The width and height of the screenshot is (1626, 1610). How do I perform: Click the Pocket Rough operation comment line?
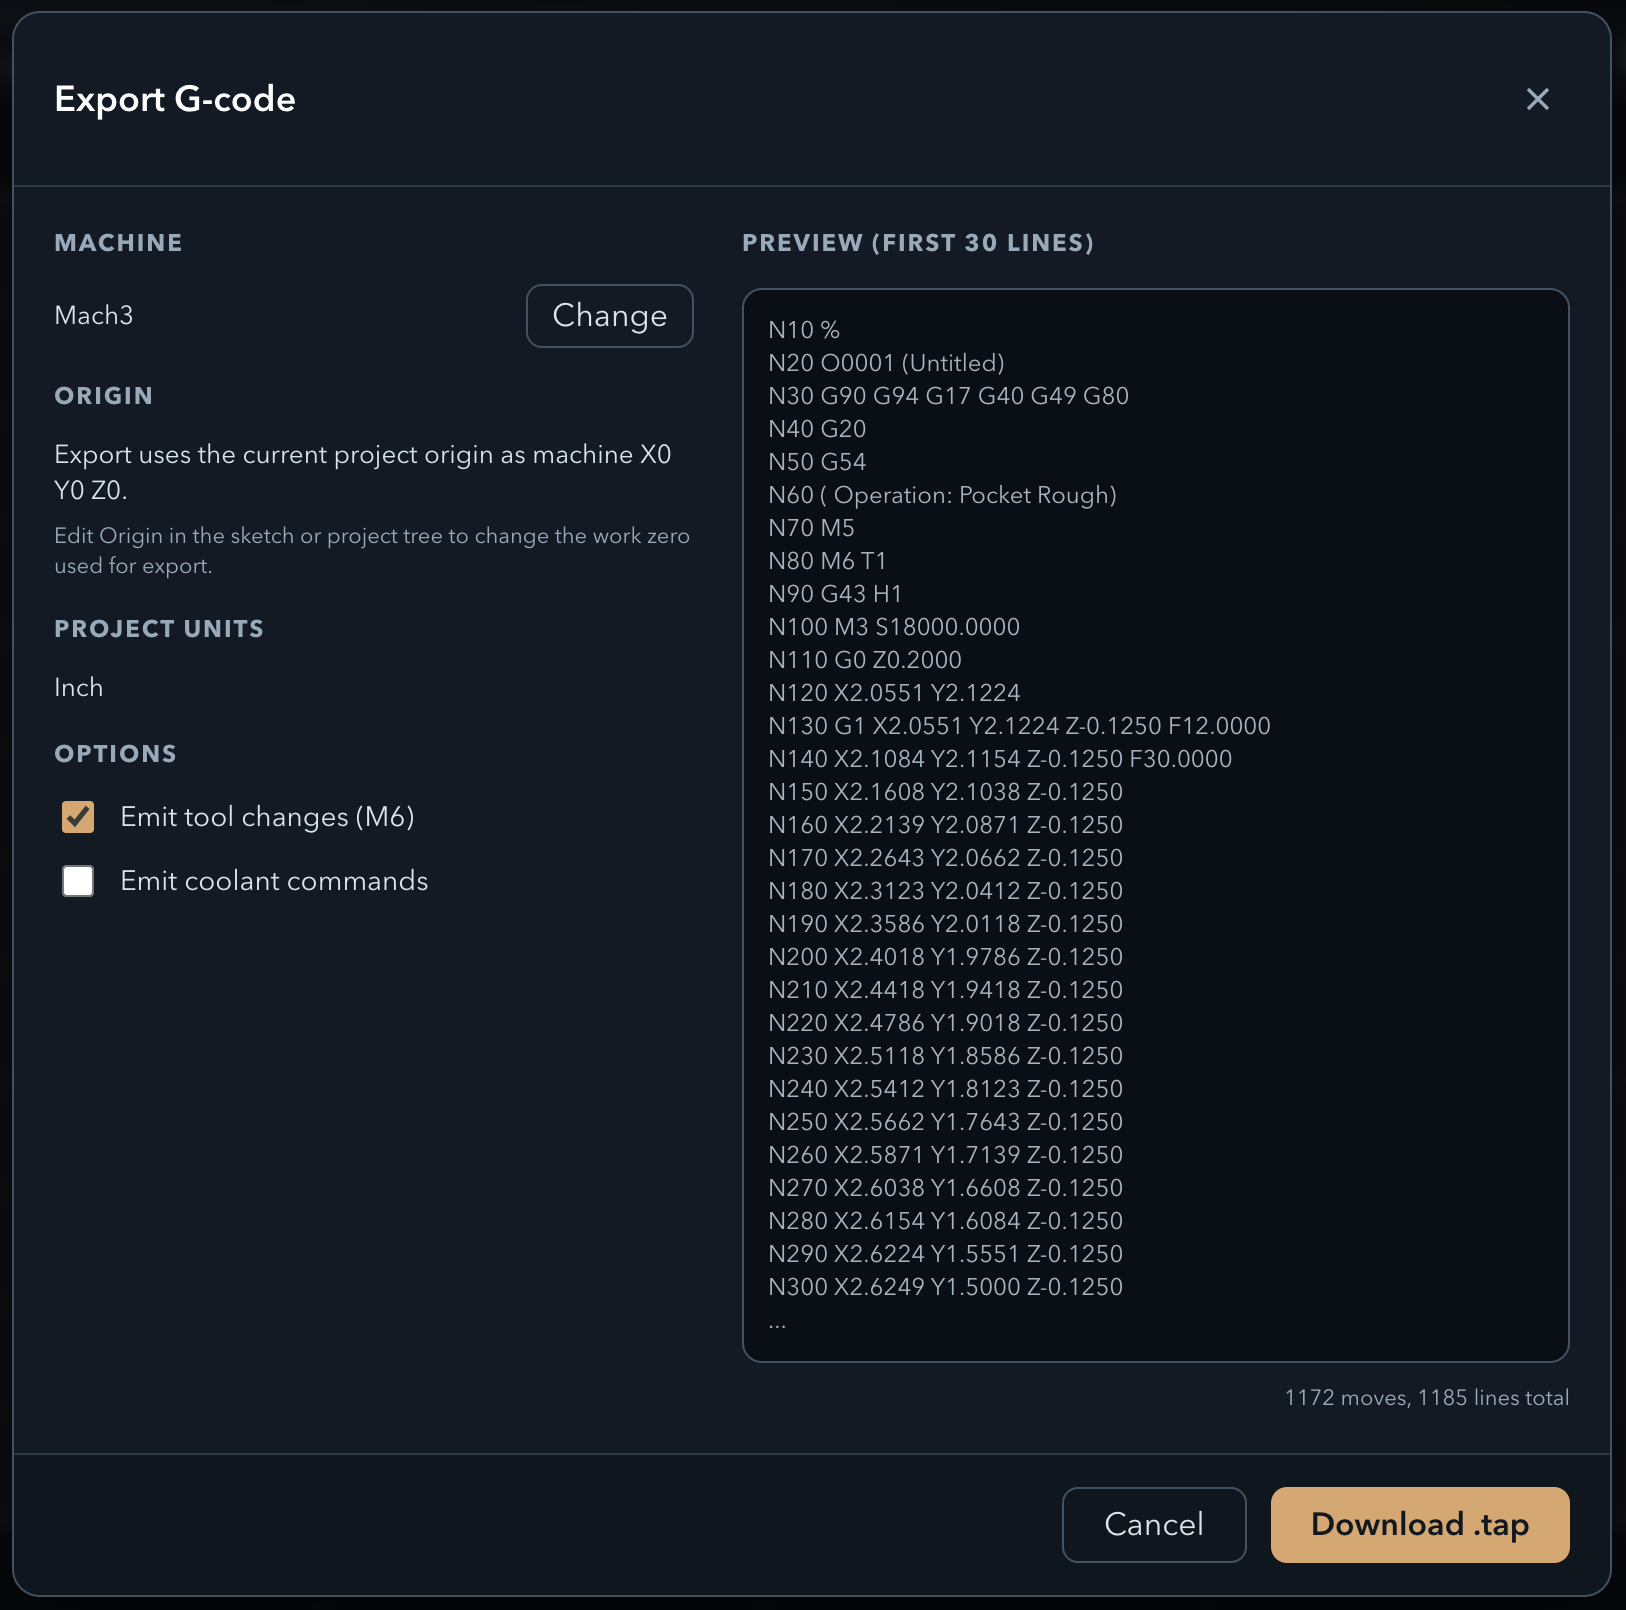click(x=942, y=494)
